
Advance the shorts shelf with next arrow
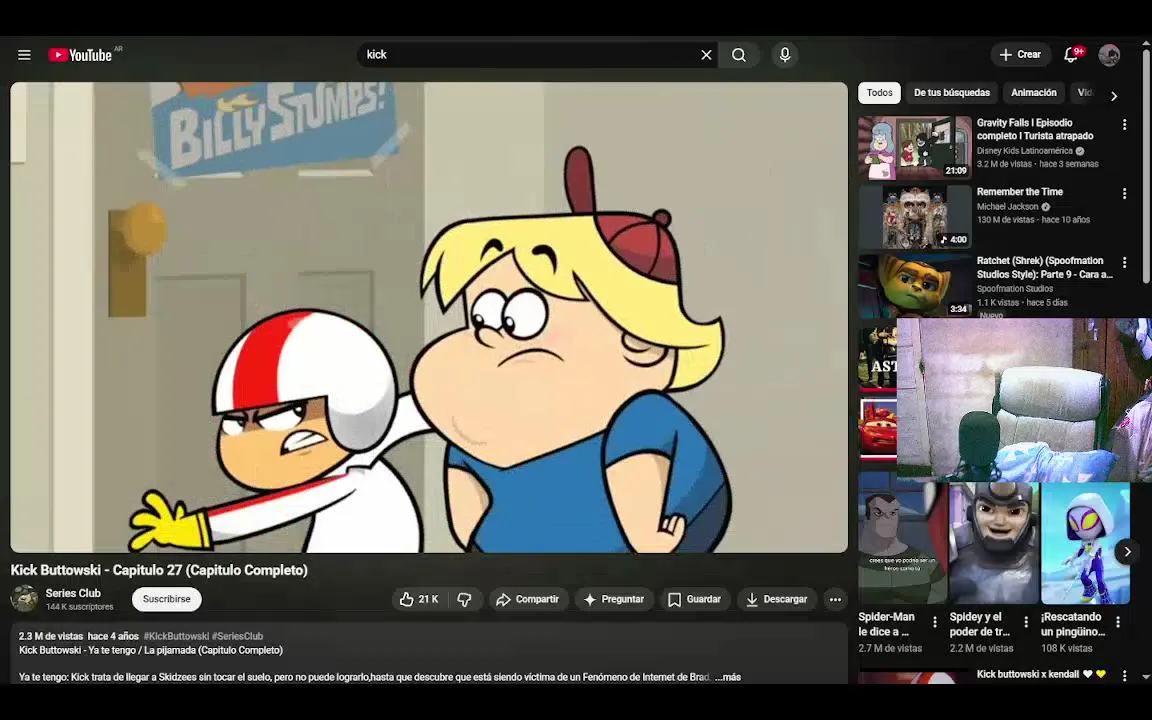1127,552
